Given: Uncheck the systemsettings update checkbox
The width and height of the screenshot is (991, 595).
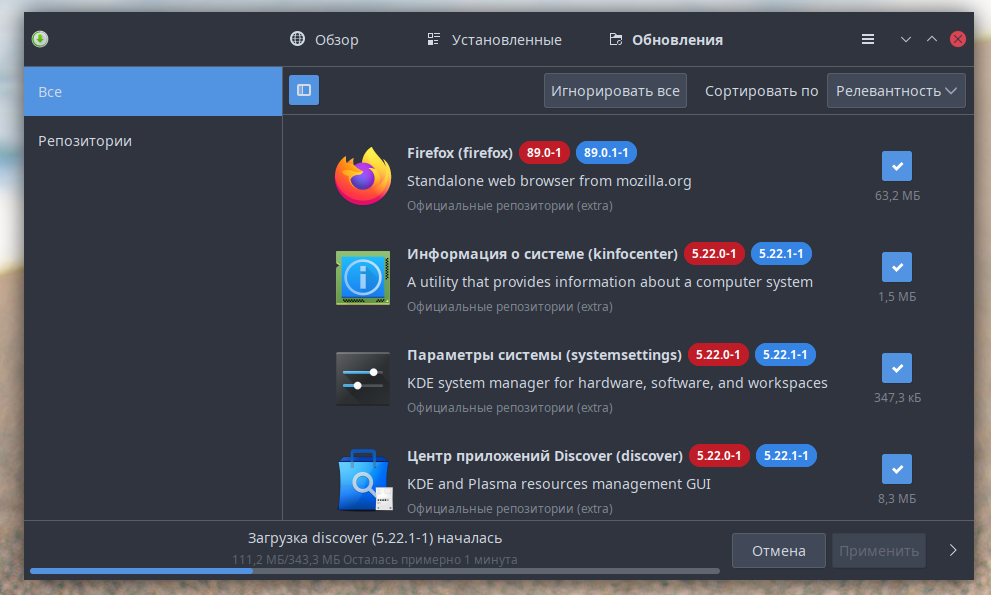Looking at the screenshot, I should 897,368.
